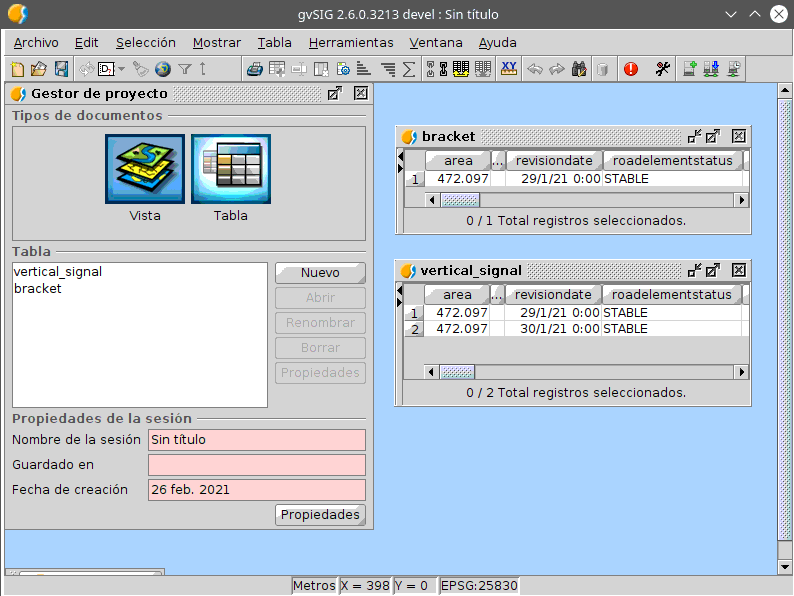Screen dimensions: 794x596
Task: Open the dropdown arrow beside the D? icon
Action: coord(122,69)
